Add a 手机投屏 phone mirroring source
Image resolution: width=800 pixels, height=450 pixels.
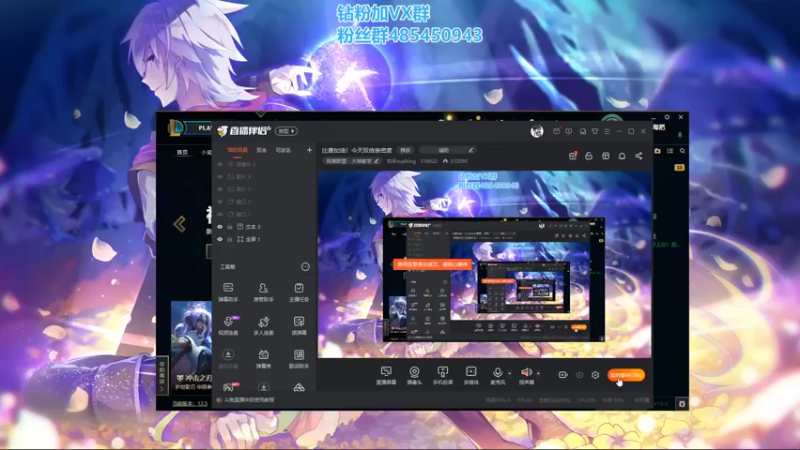click(x=443, y=376)
